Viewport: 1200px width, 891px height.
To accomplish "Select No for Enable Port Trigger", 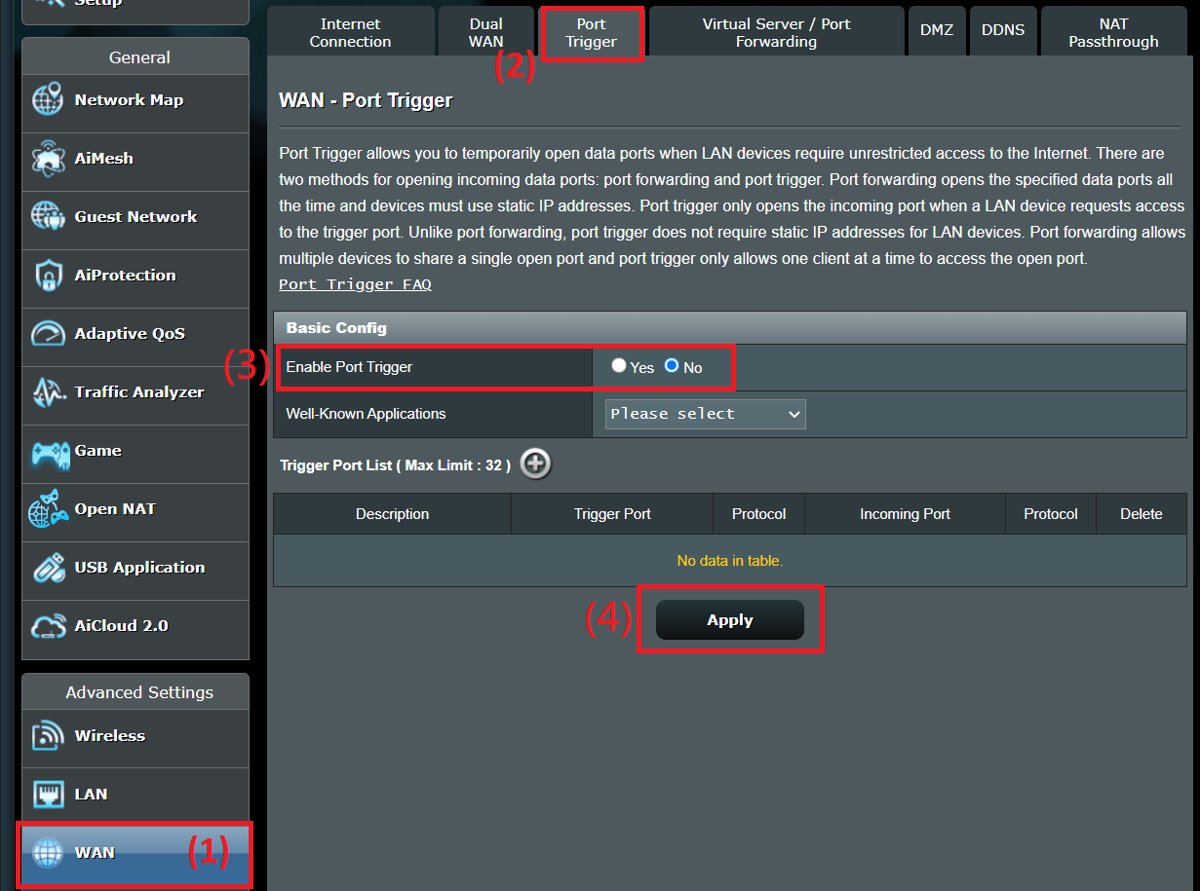I will 672,366.
